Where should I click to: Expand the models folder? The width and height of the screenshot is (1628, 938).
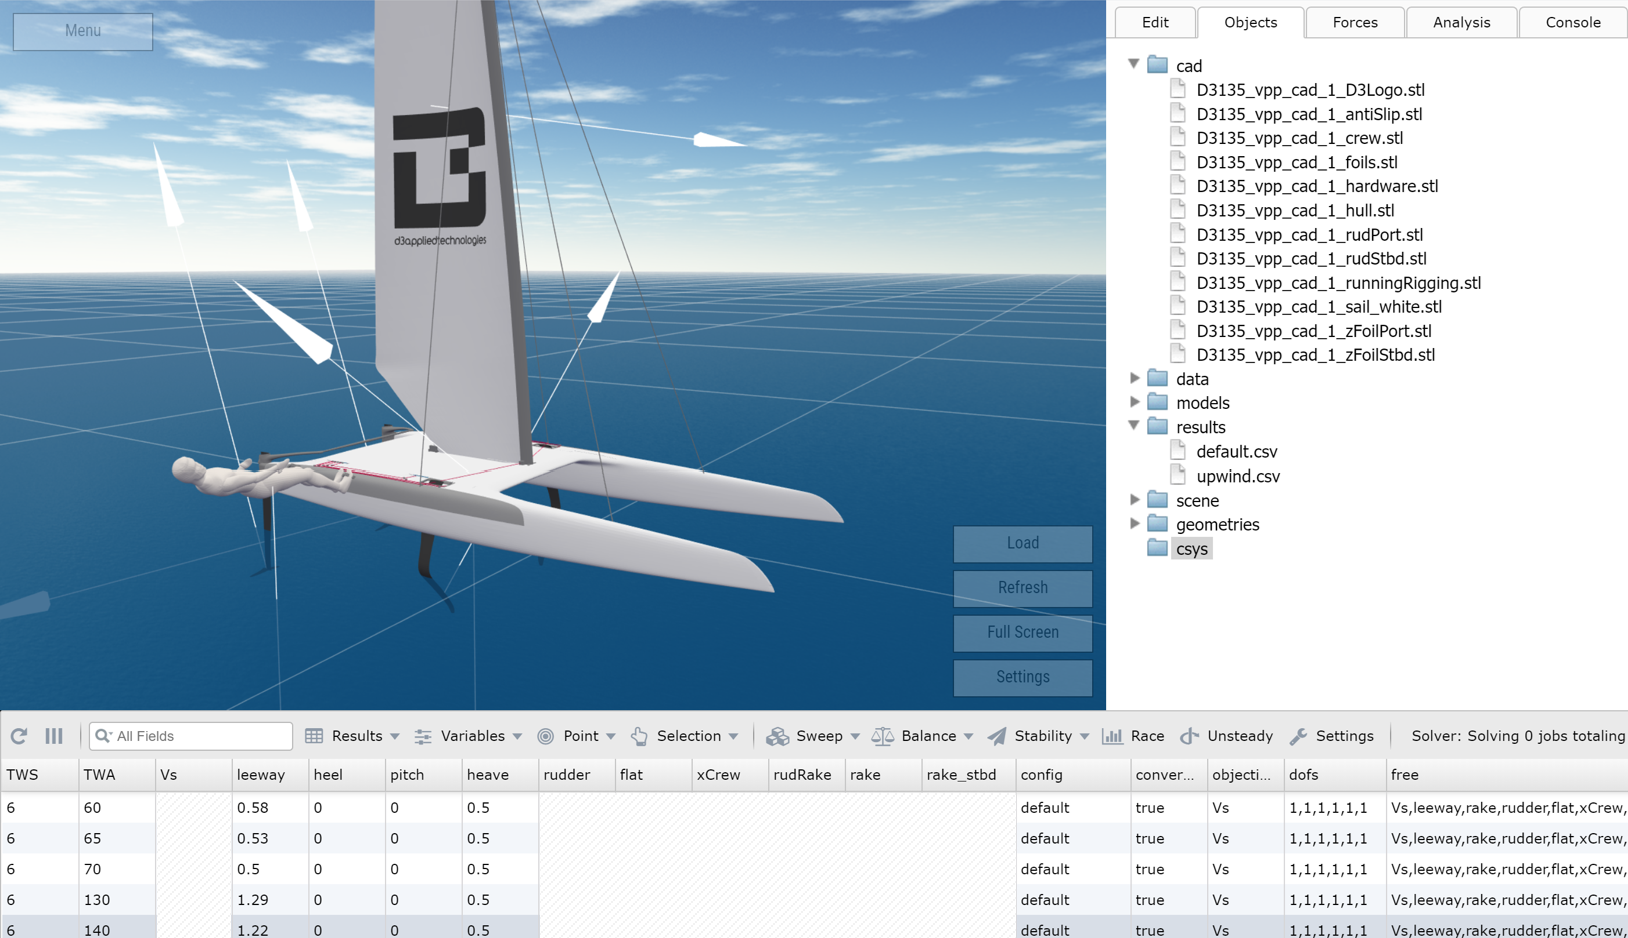click(x=1134, y=402)
